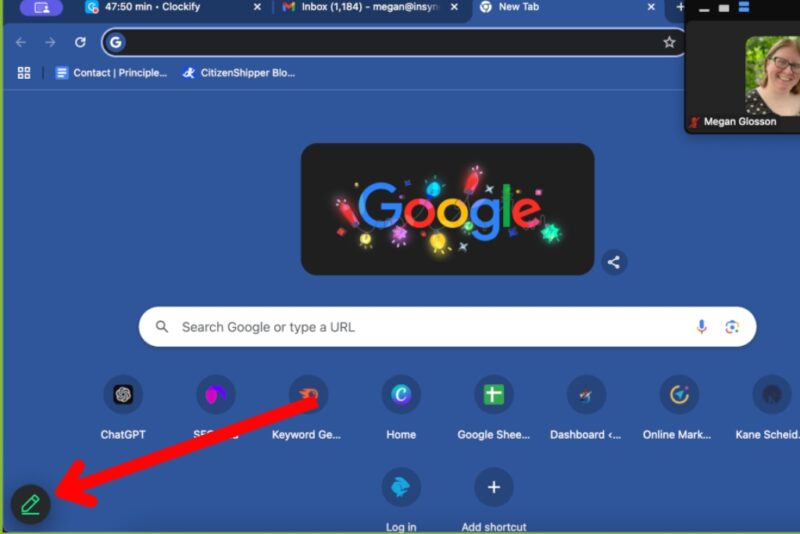
Task: Open the apps grid in bookmarks bar
Action: pyautogui.click(x=24, y=73)
